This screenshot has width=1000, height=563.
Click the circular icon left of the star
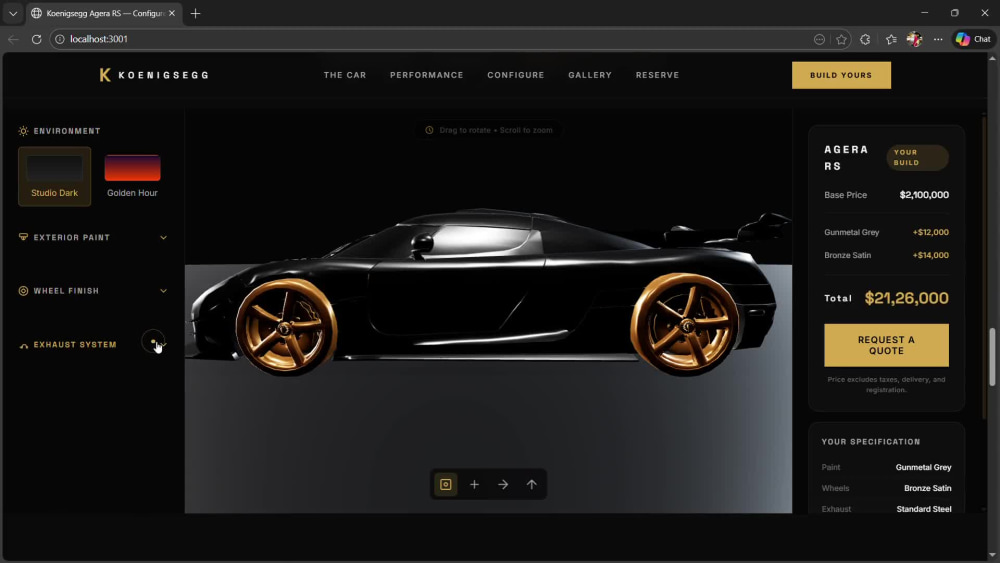click(x=820, y=39)
